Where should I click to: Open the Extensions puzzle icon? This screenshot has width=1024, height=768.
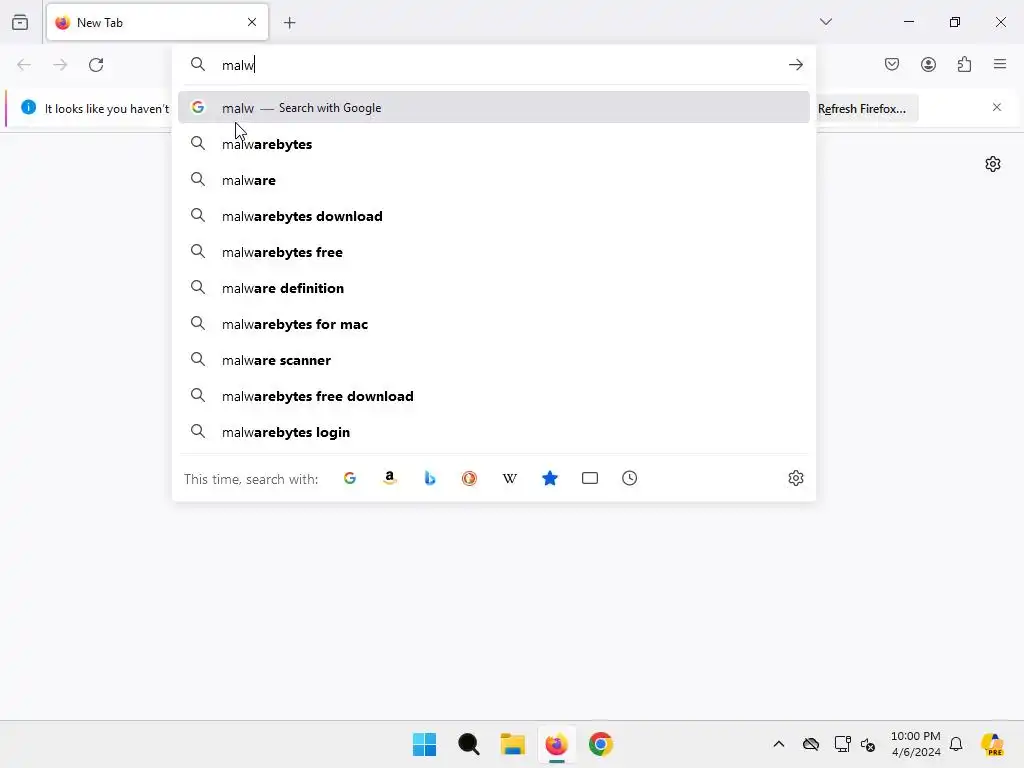[965, 64]
